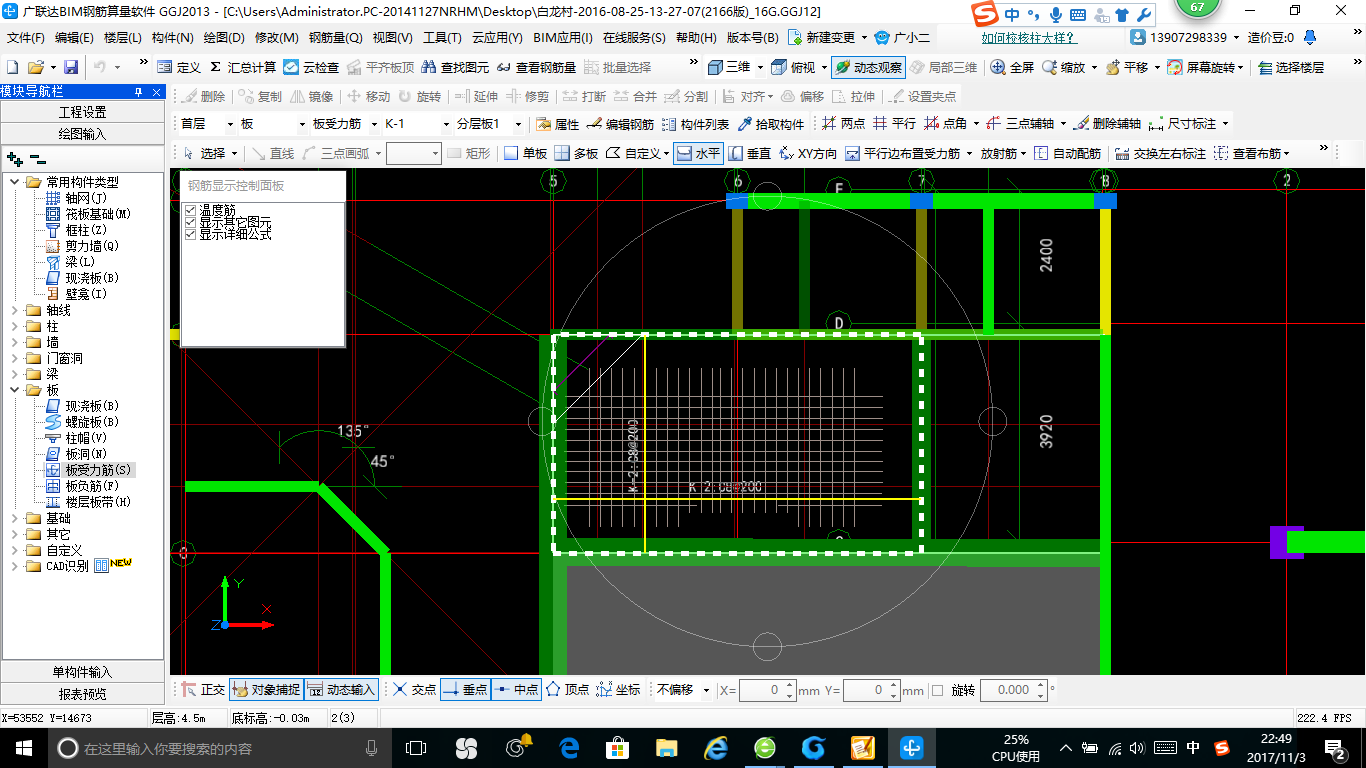Select the 平移 pan tool
1366x768 pixels.
point(1127,67)
